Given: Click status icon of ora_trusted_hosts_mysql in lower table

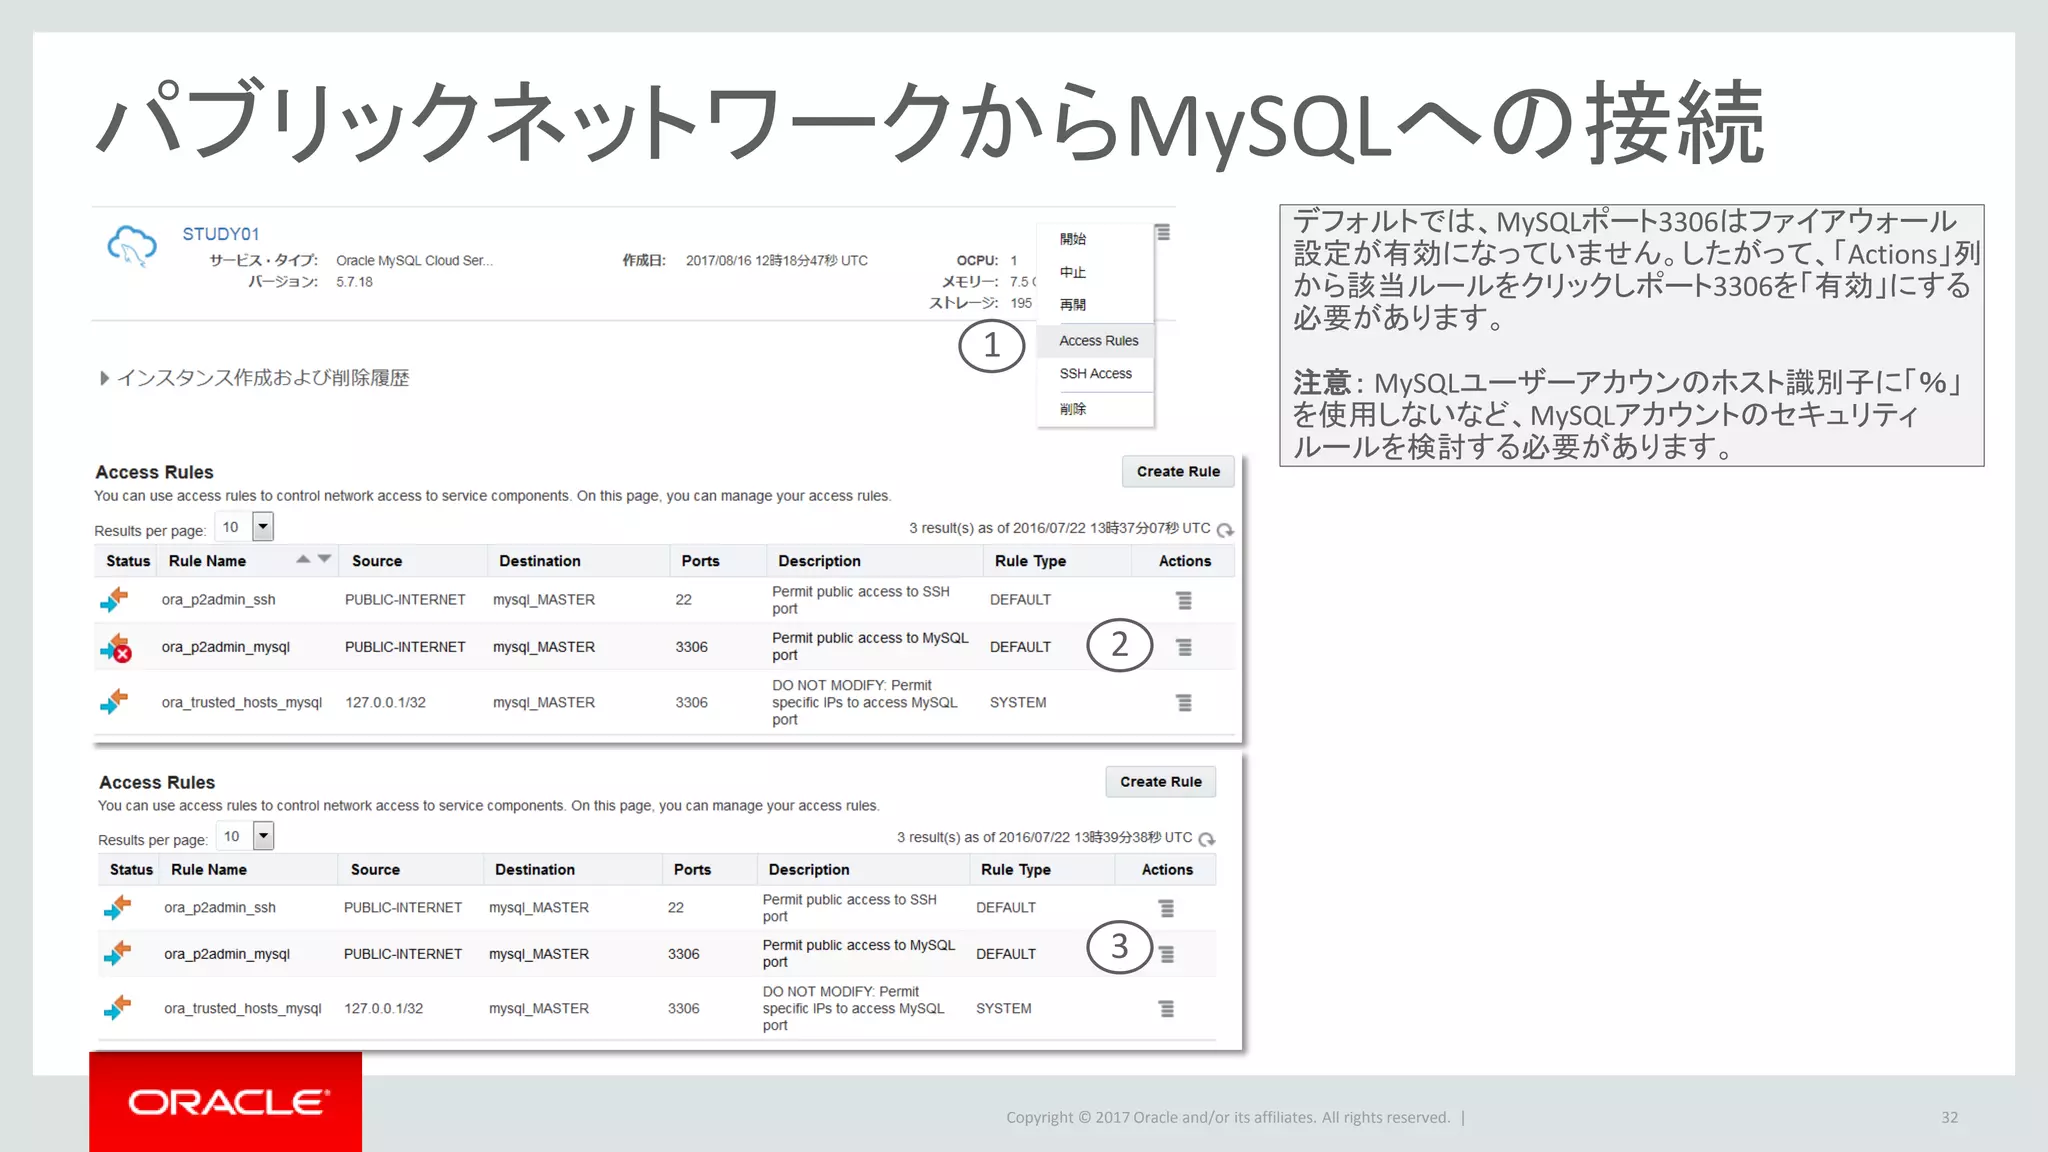Looking at the screenshot, I should point(117,1007).
